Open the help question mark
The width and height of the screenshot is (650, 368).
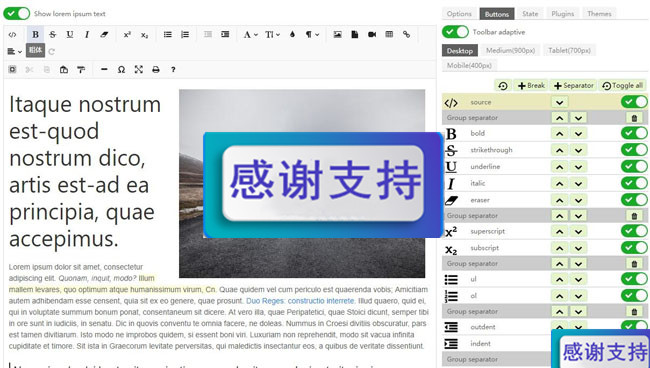tap(173, 70)
